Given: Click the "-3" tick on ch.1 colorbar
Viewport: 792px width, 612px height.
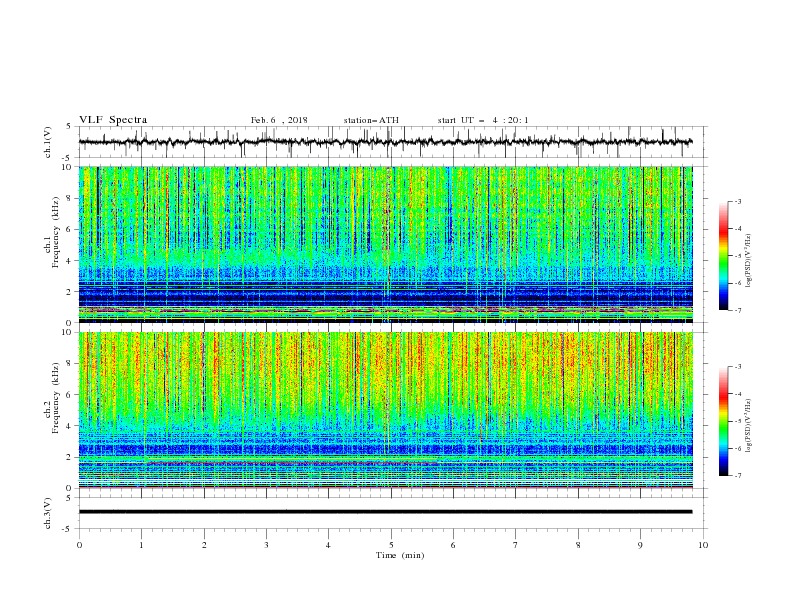Looking at the screenshot, I should tap(737, 201).
